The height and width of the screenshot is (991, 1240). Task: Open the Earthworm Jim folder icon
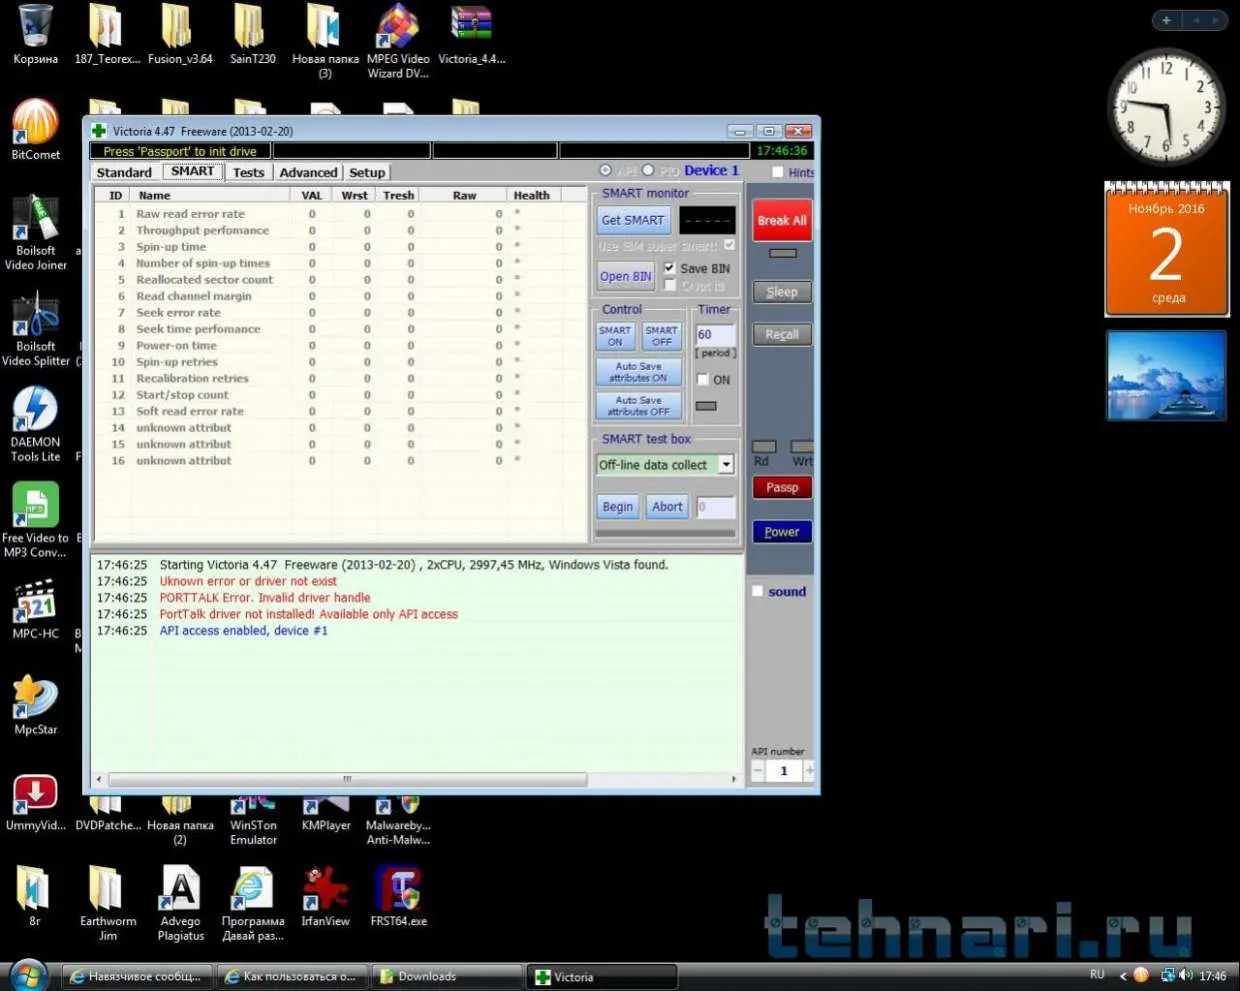click(x=108, y=902)
